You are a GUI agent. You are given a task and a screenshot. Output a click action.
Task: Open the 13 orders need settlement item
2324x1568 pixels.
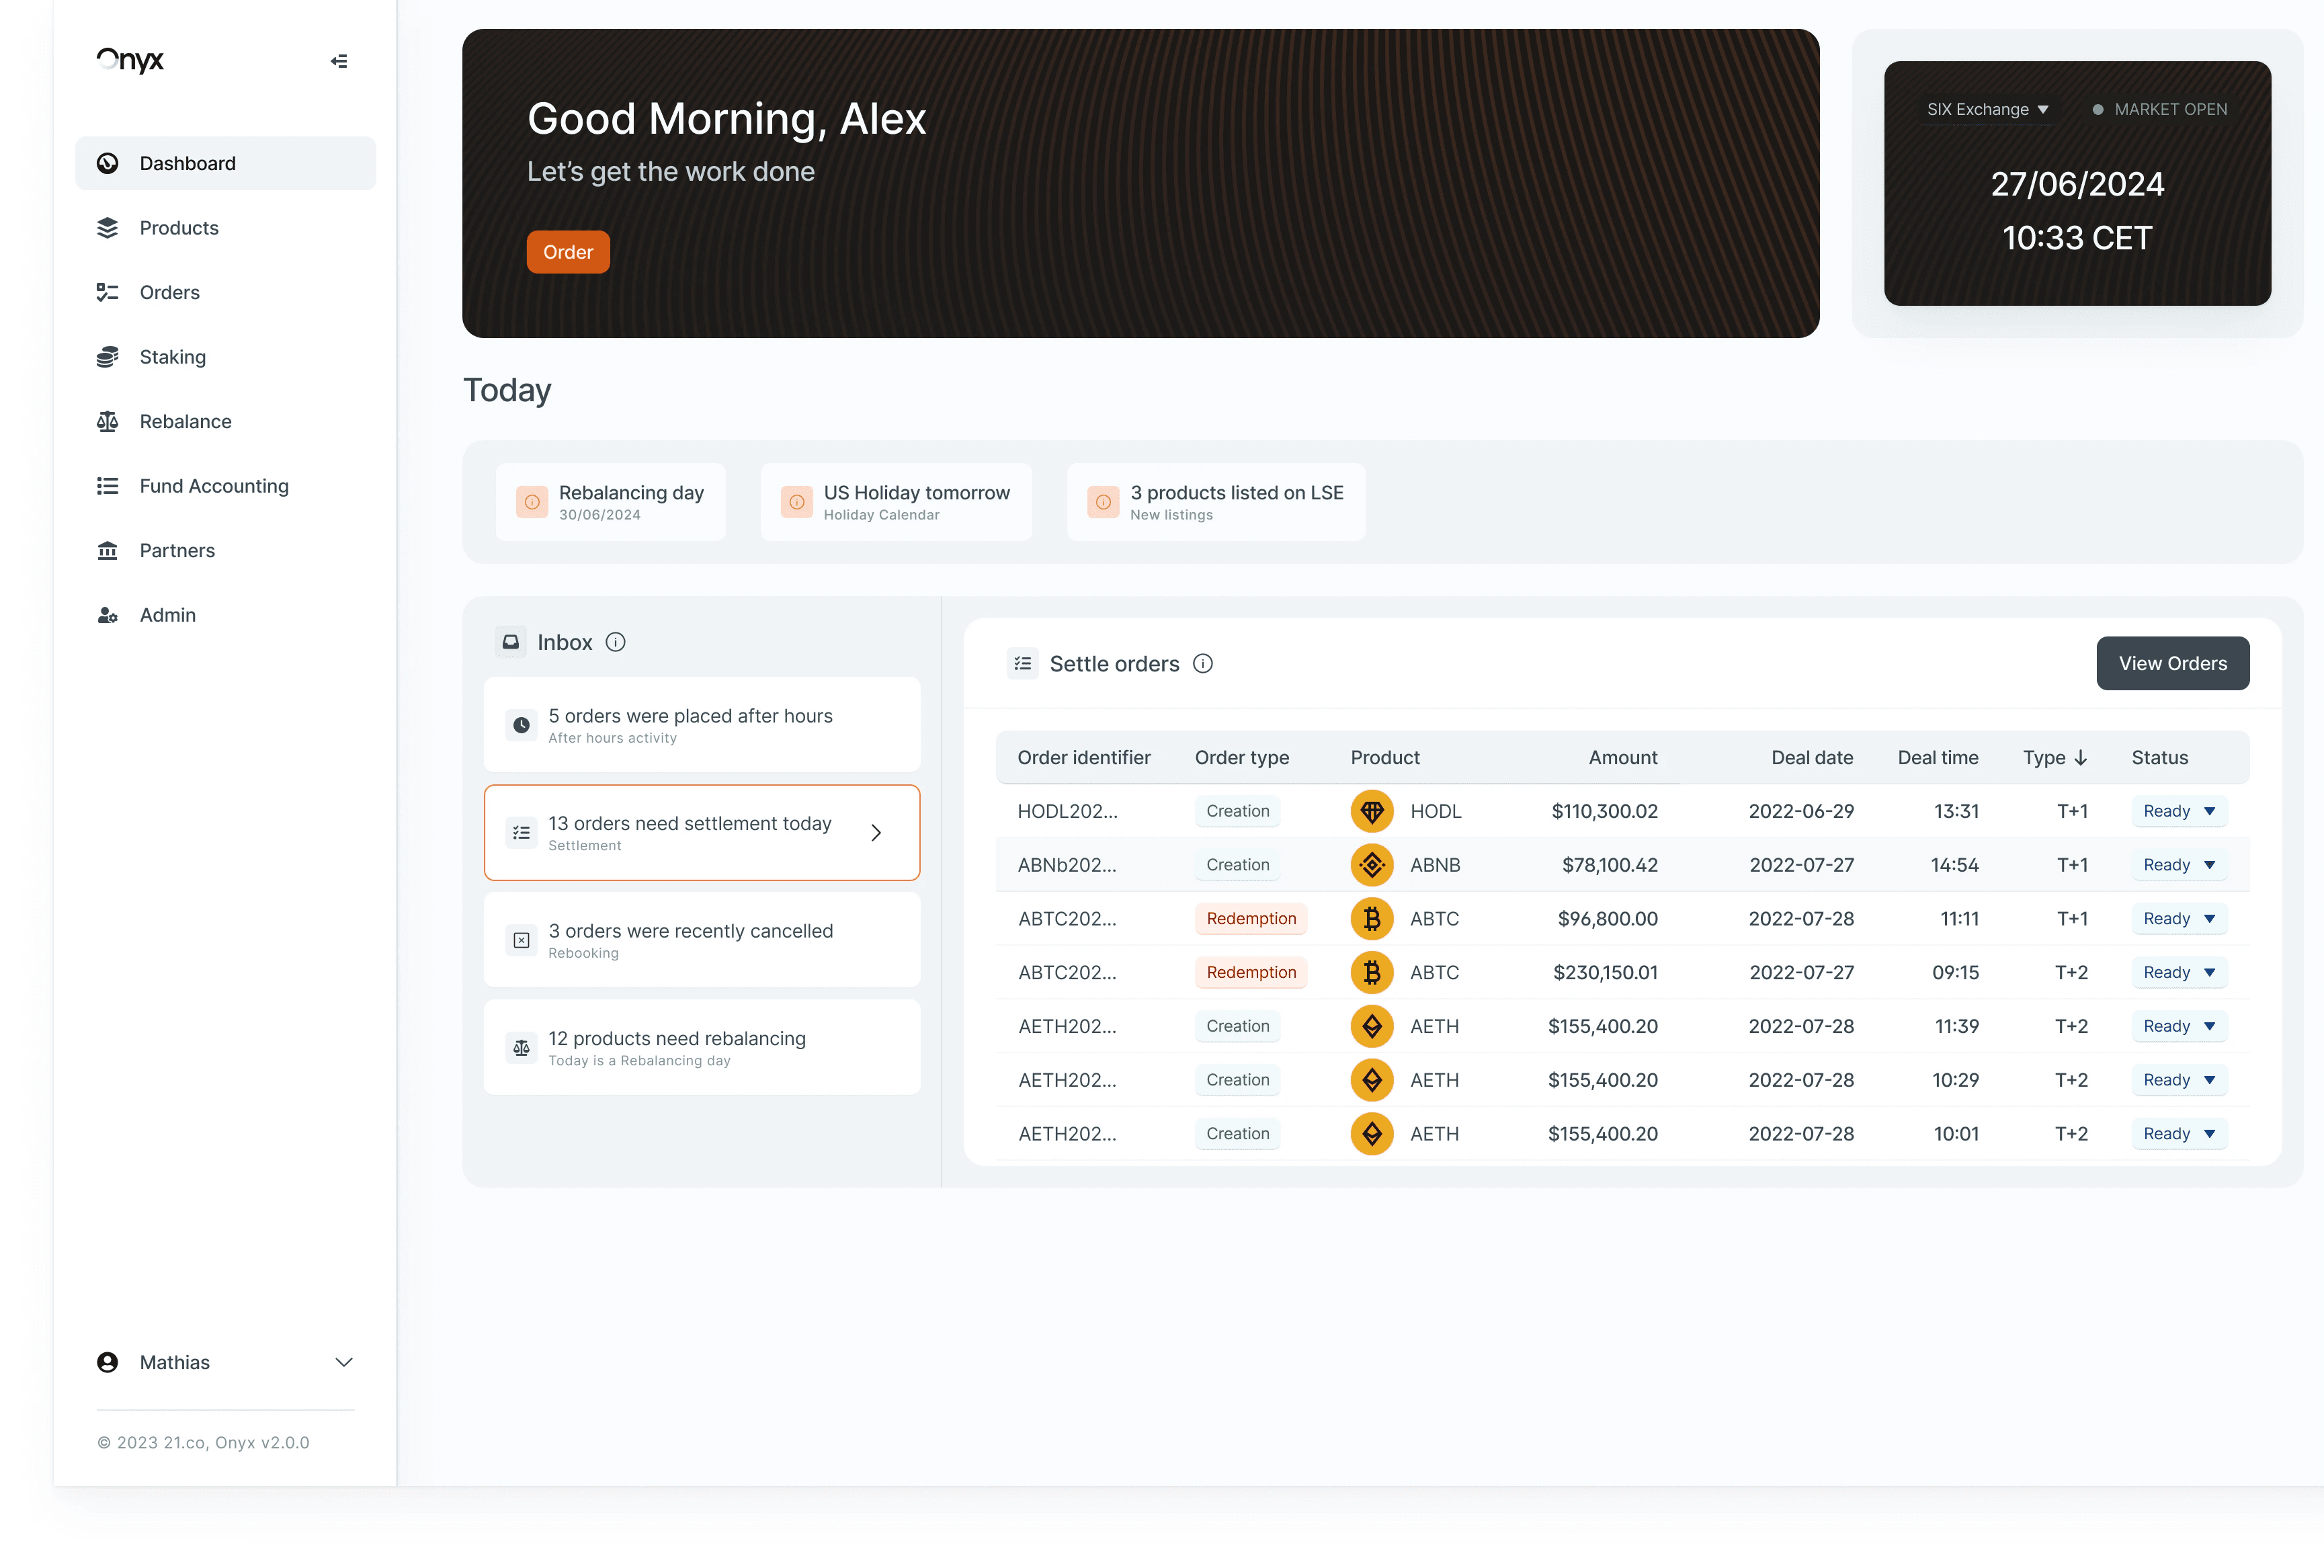pyautogui.click(x=701, y=832)
